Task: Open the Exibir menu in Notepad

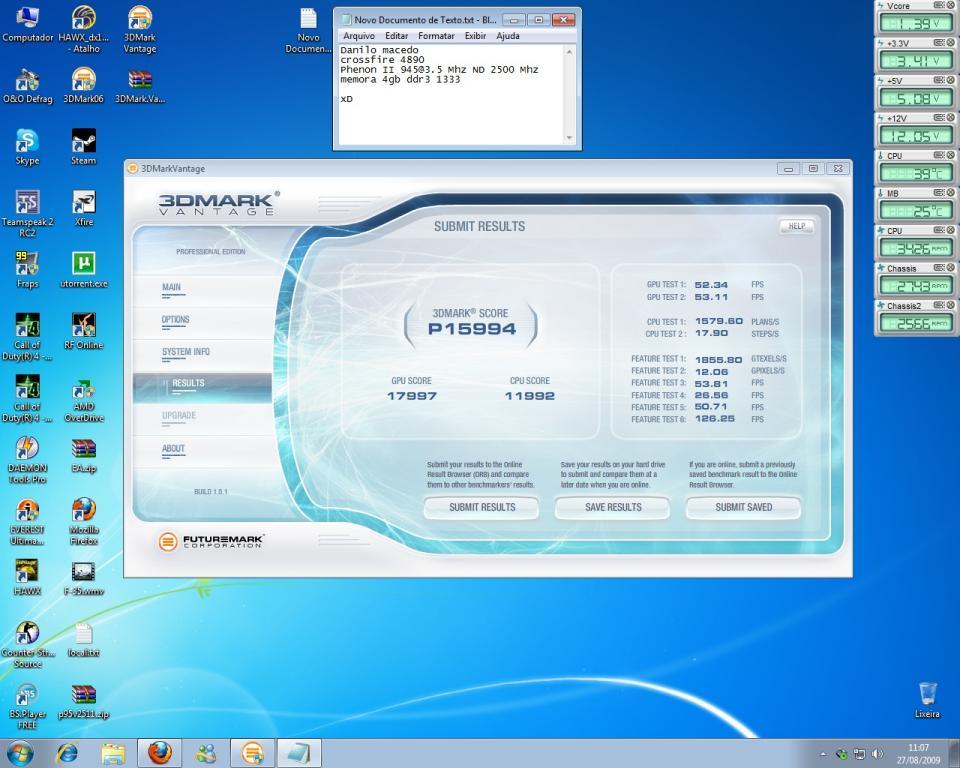Action: (x=475, y=36)
